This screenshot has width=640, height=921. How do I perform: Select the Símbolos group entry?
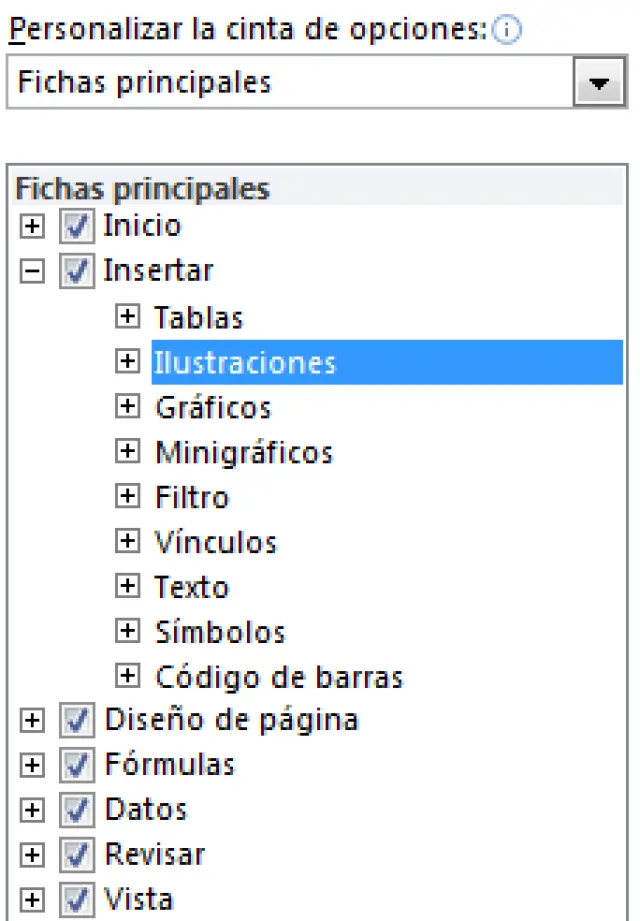(x=220, y=633)
